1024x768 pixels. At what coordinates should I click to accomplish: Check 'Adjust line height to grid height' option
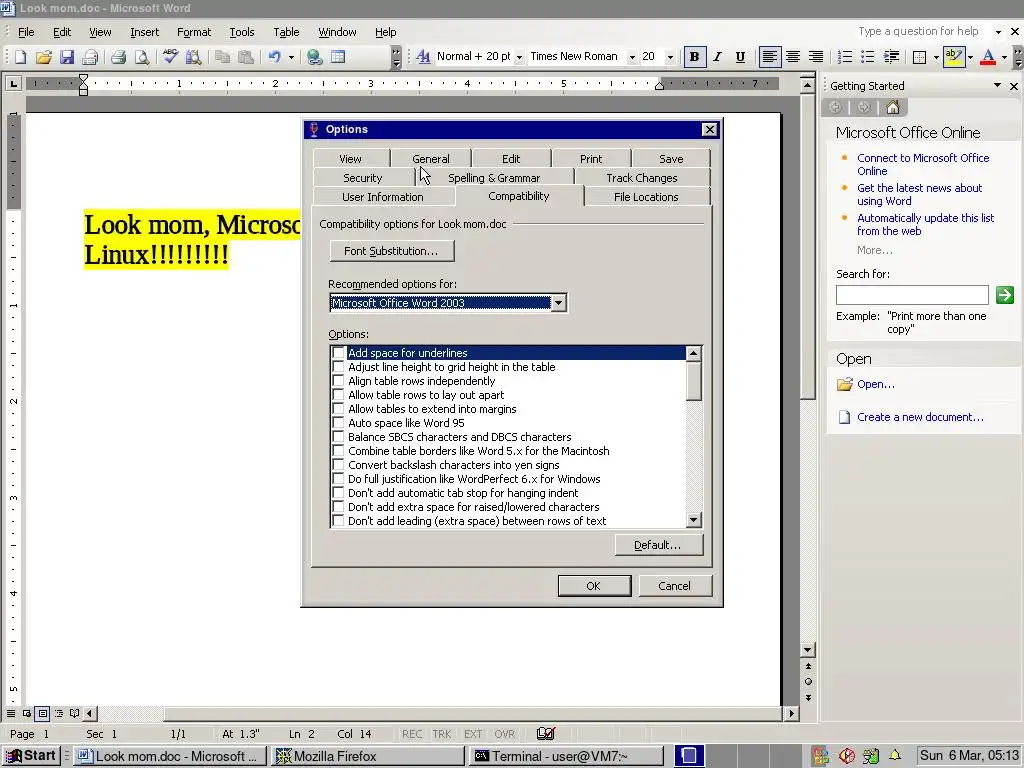[338, 367]
